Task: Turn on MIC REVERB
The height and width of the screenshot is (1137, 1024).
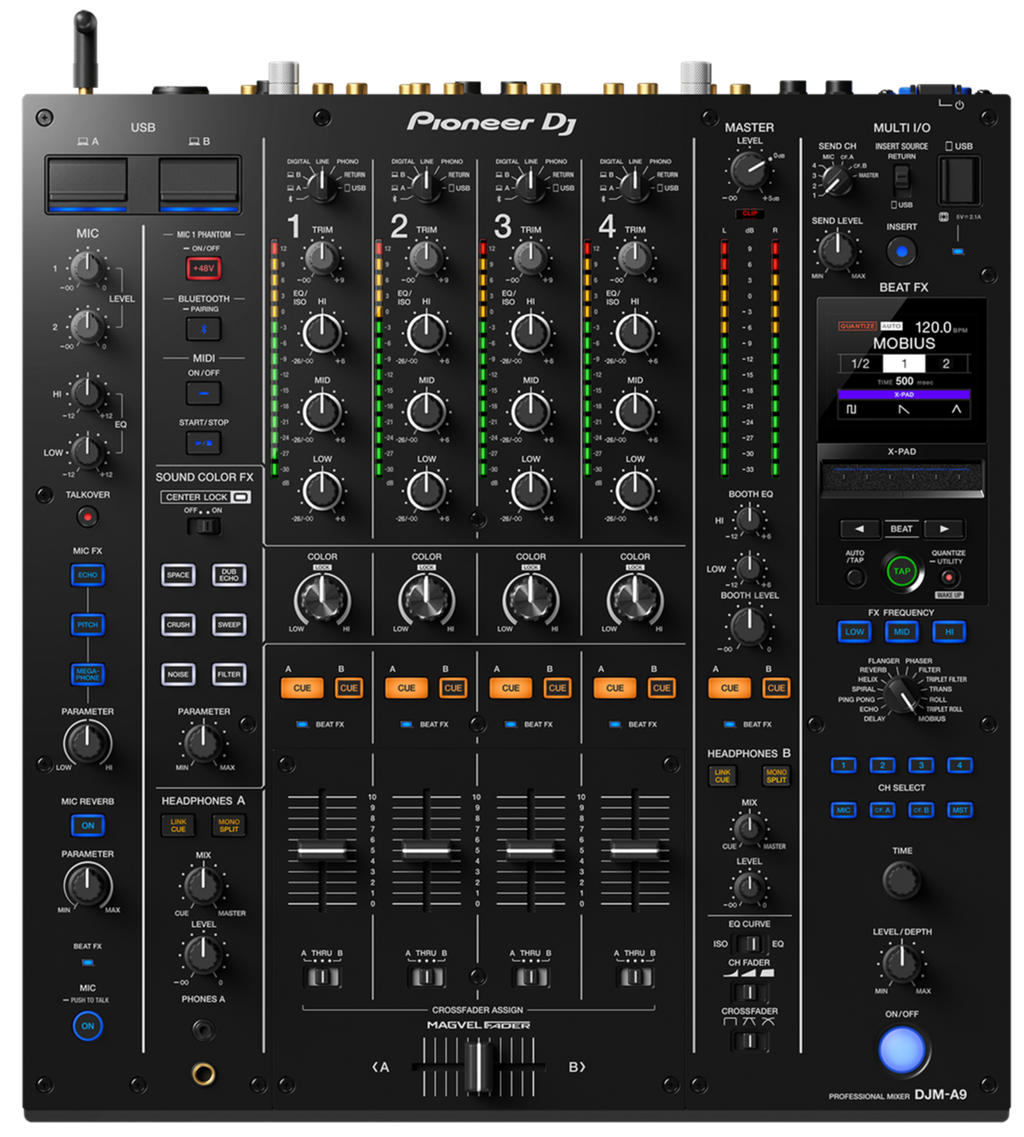Action: pos(88,825)
